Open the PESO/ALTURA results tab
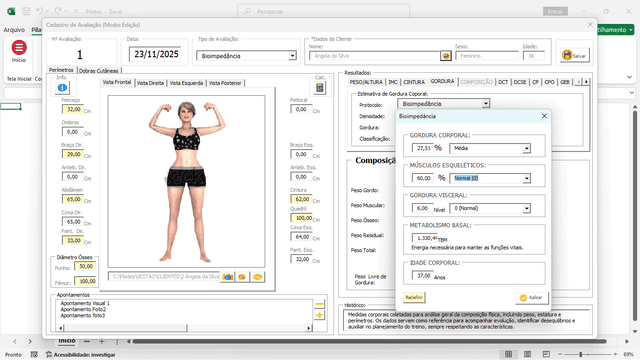 tap(366, 82)
